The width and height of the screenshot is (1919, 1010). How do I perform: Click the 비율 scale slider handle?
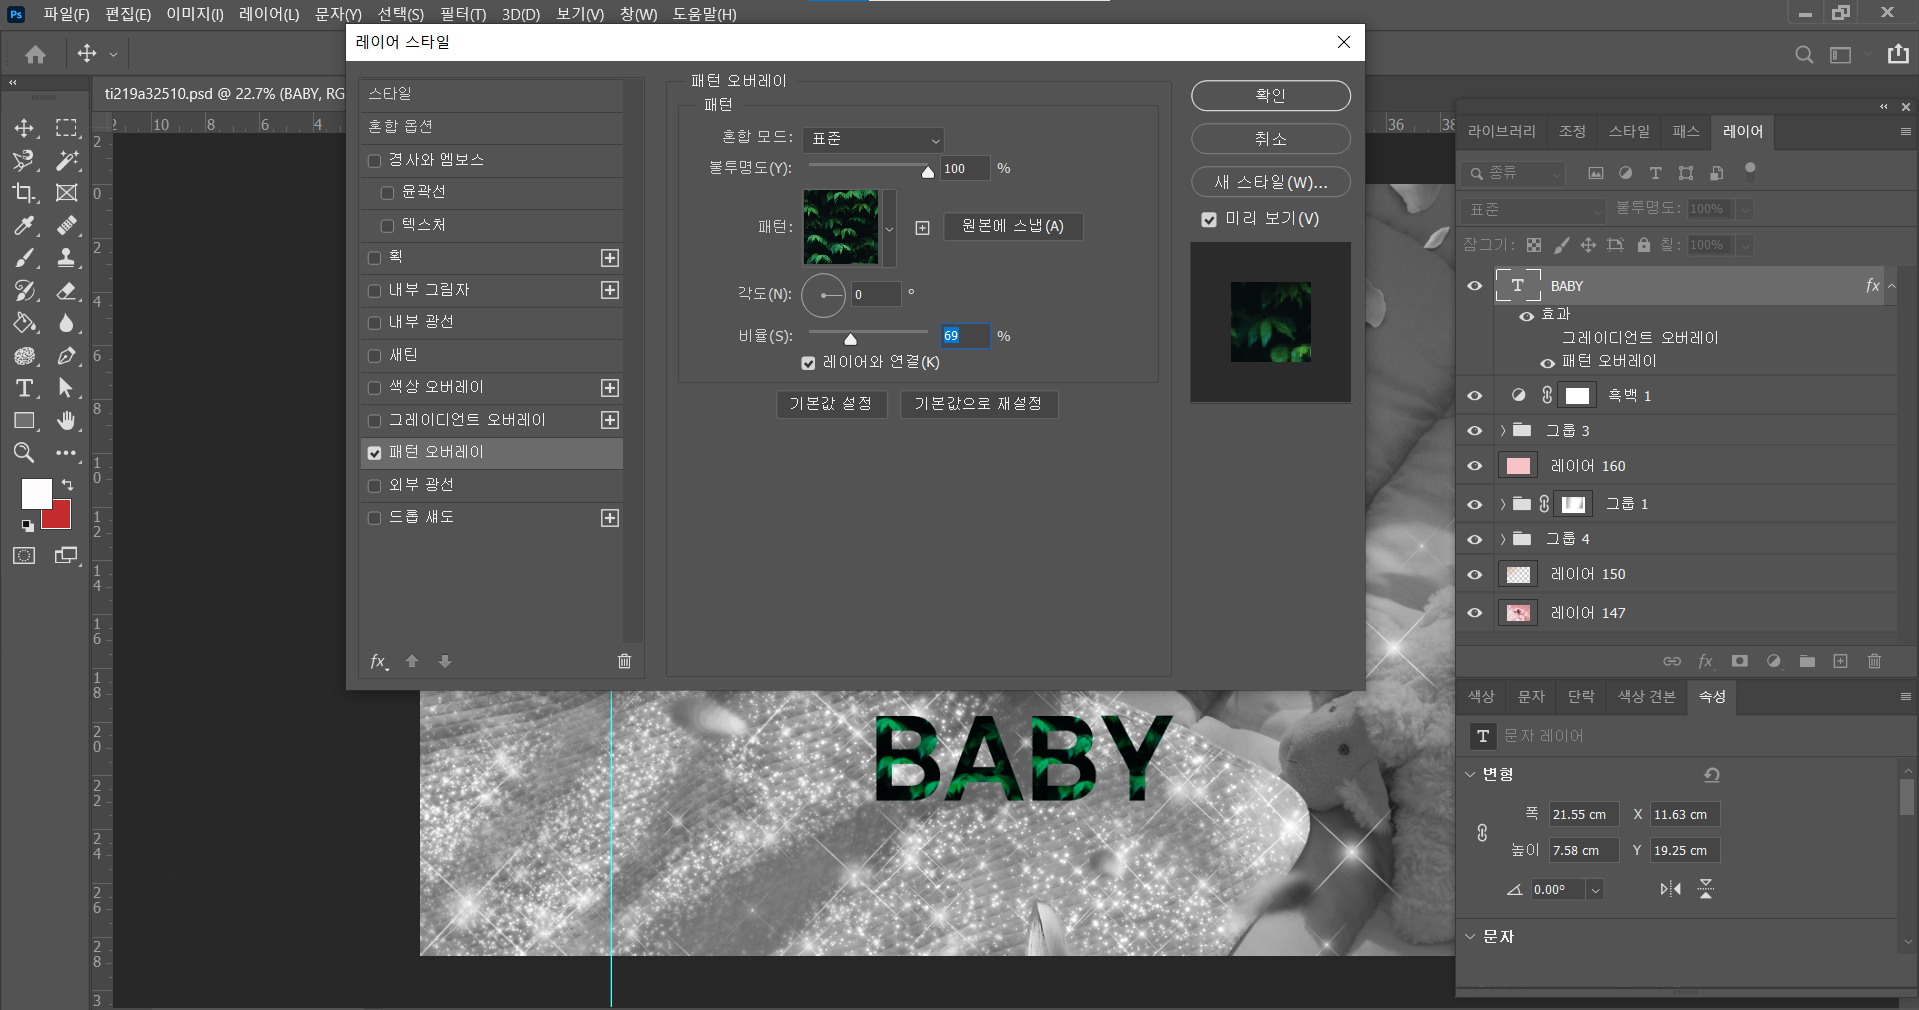pos(850,339)
